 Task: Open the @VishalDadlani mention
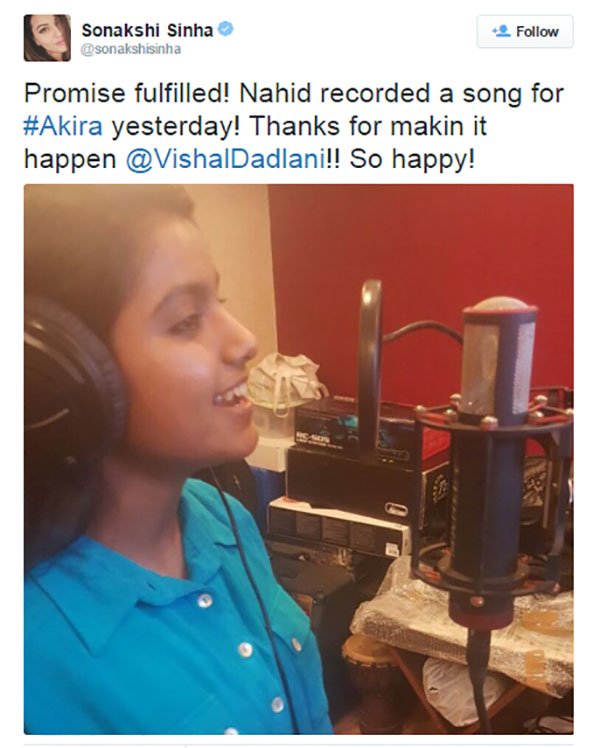226,159
